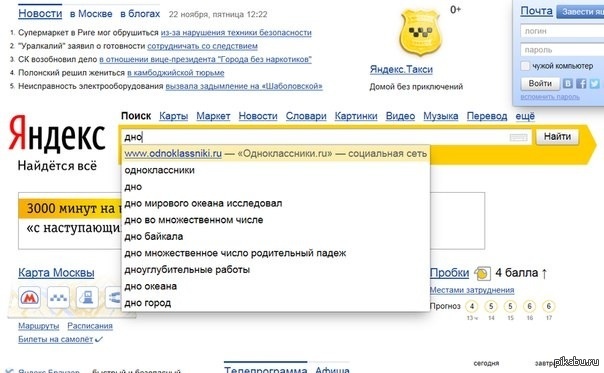Open the Словари service tab
This screenshot has height=373, width=604.
(306, 116)
